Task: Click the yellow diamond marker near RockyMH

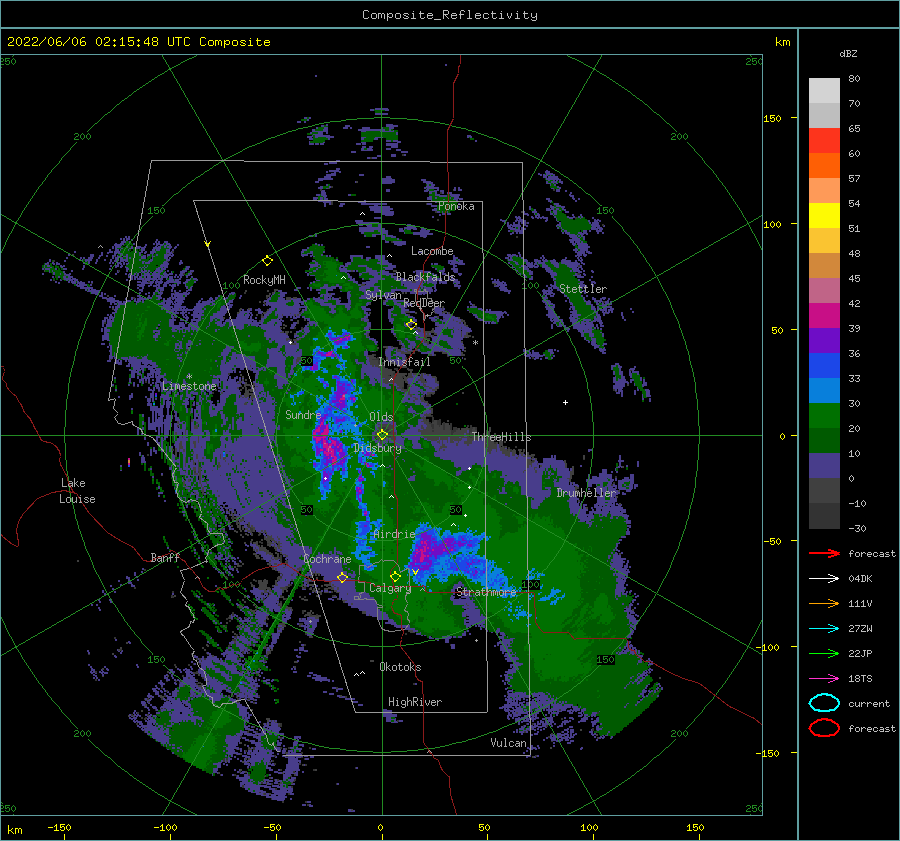Action: (x=267, y=261)
